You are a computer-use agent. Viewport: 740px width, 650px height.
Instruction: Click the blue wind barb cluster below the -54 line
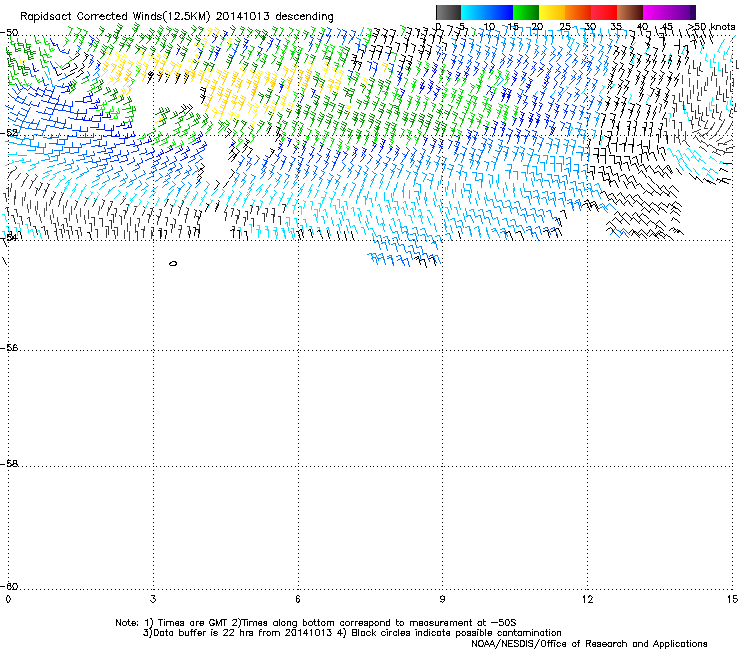404,253
